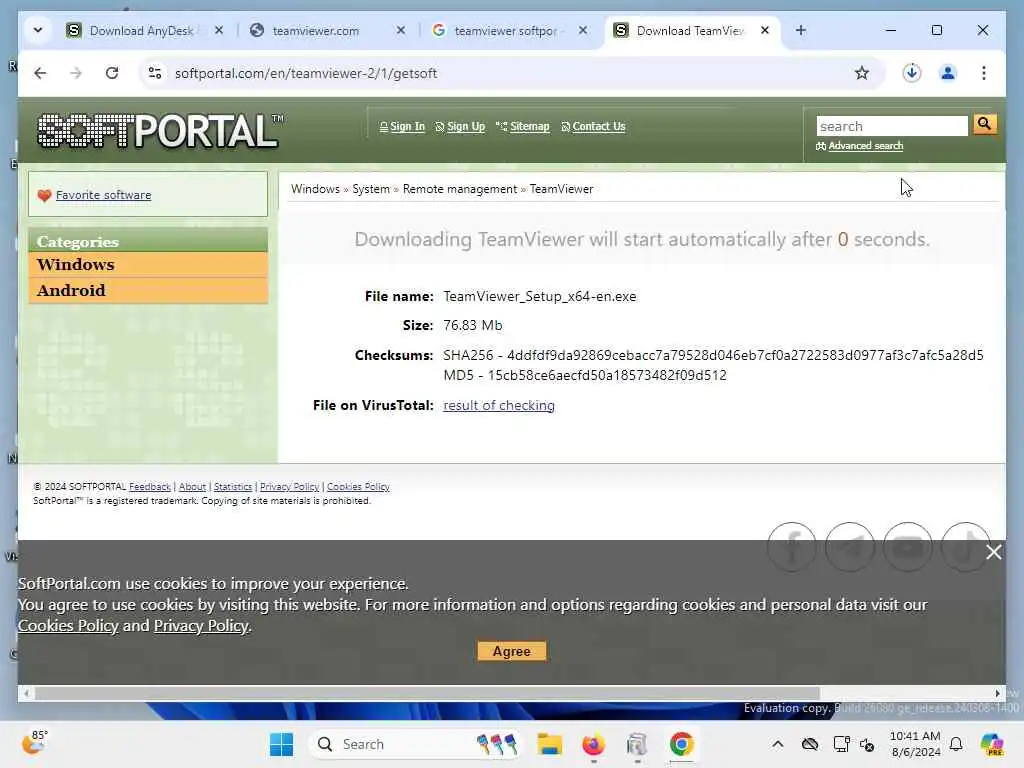Open Favorite software link
This screenshot has width=1024, height=768.
point(103,195)
